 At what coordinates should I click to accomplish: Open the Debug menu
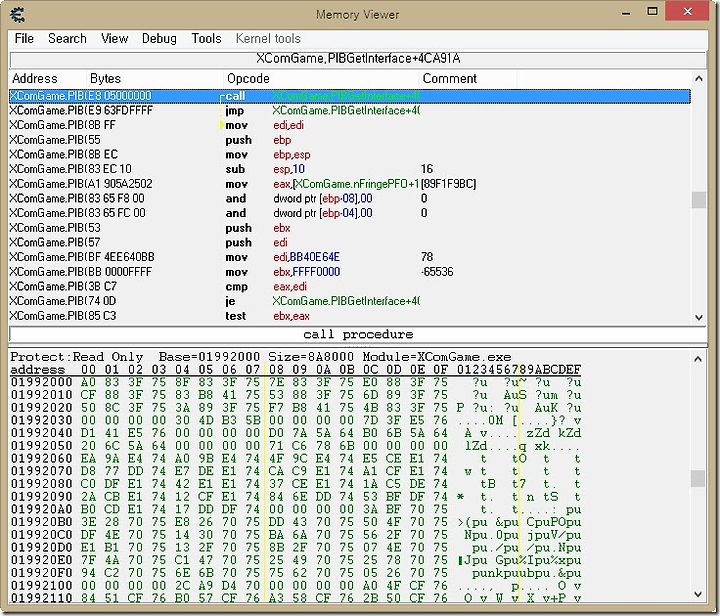tap(159, 39)
